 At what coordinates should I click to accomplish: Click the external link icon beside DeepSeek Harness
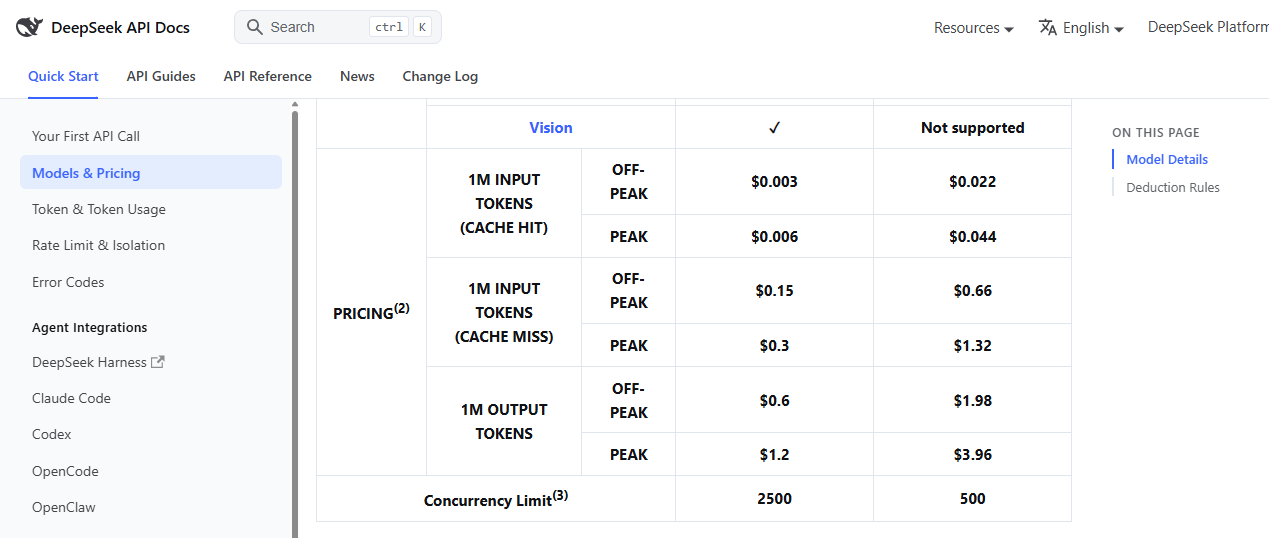click(157, 362)
